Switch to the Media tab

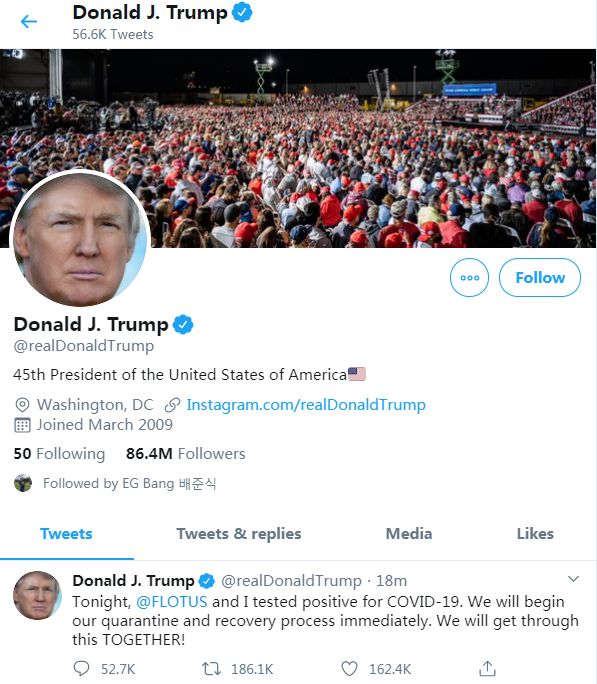[409, 534]
